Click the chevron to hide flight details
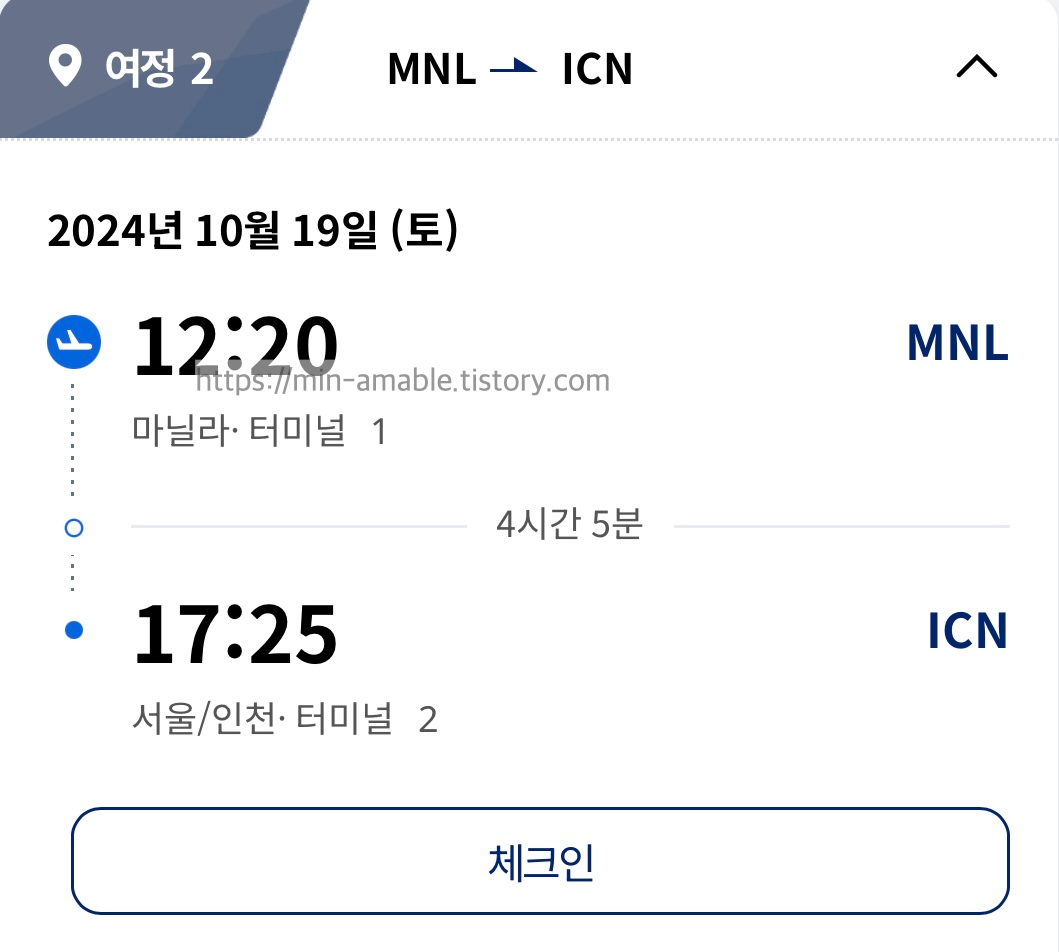The width and height of the screenshot is (1059, 952). (x=977, y=67)
